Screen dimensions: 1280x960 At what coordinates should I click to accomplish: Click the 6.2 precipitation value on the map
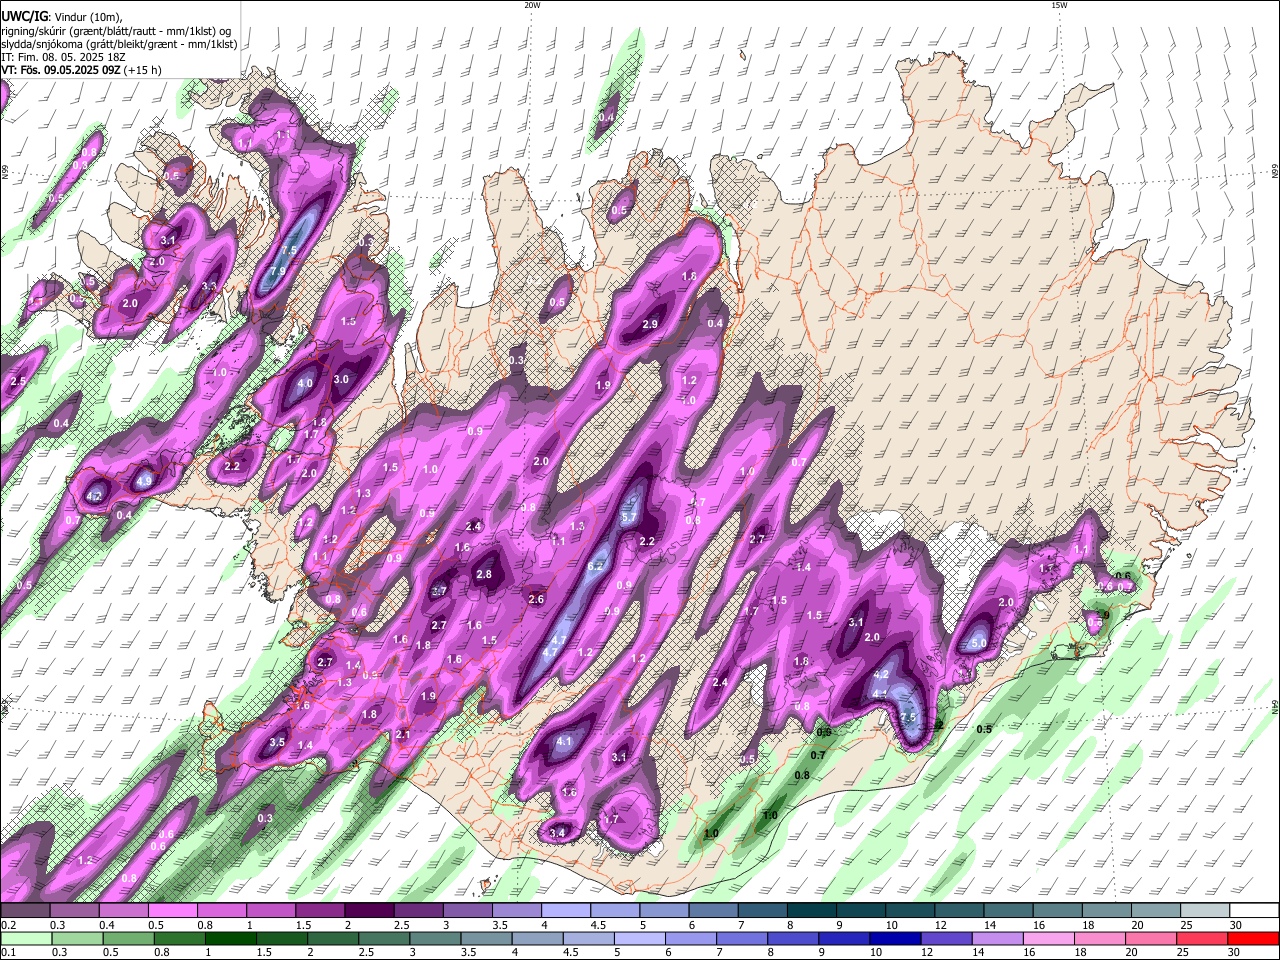pyautogui.click(x=597, y=566)
